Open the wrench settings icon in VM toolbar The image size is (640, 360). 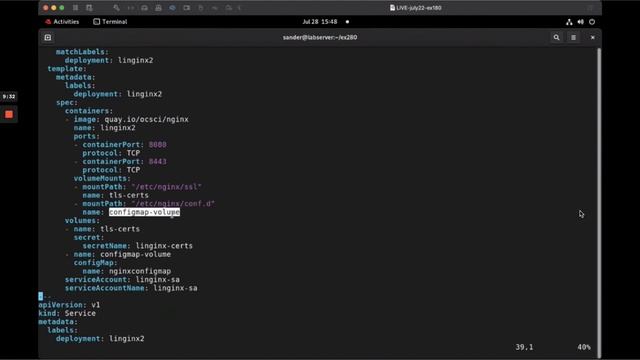point(117,8)
